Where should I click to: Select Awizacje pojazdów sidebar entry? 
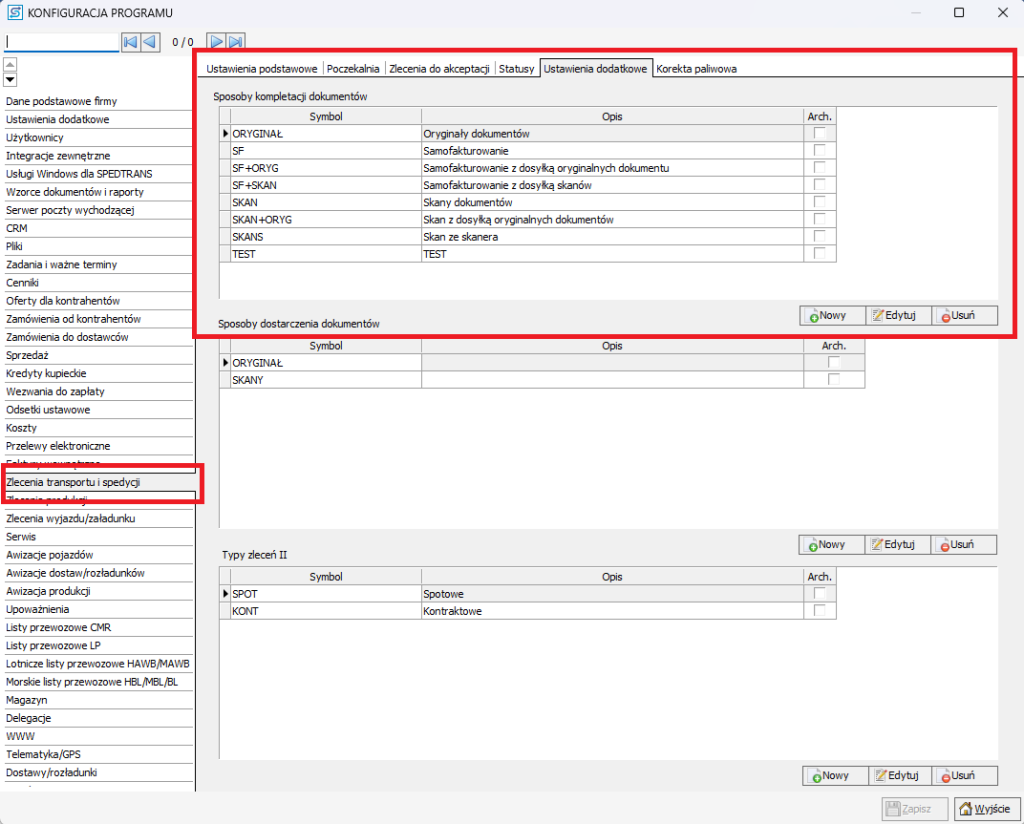pos(98,555)
